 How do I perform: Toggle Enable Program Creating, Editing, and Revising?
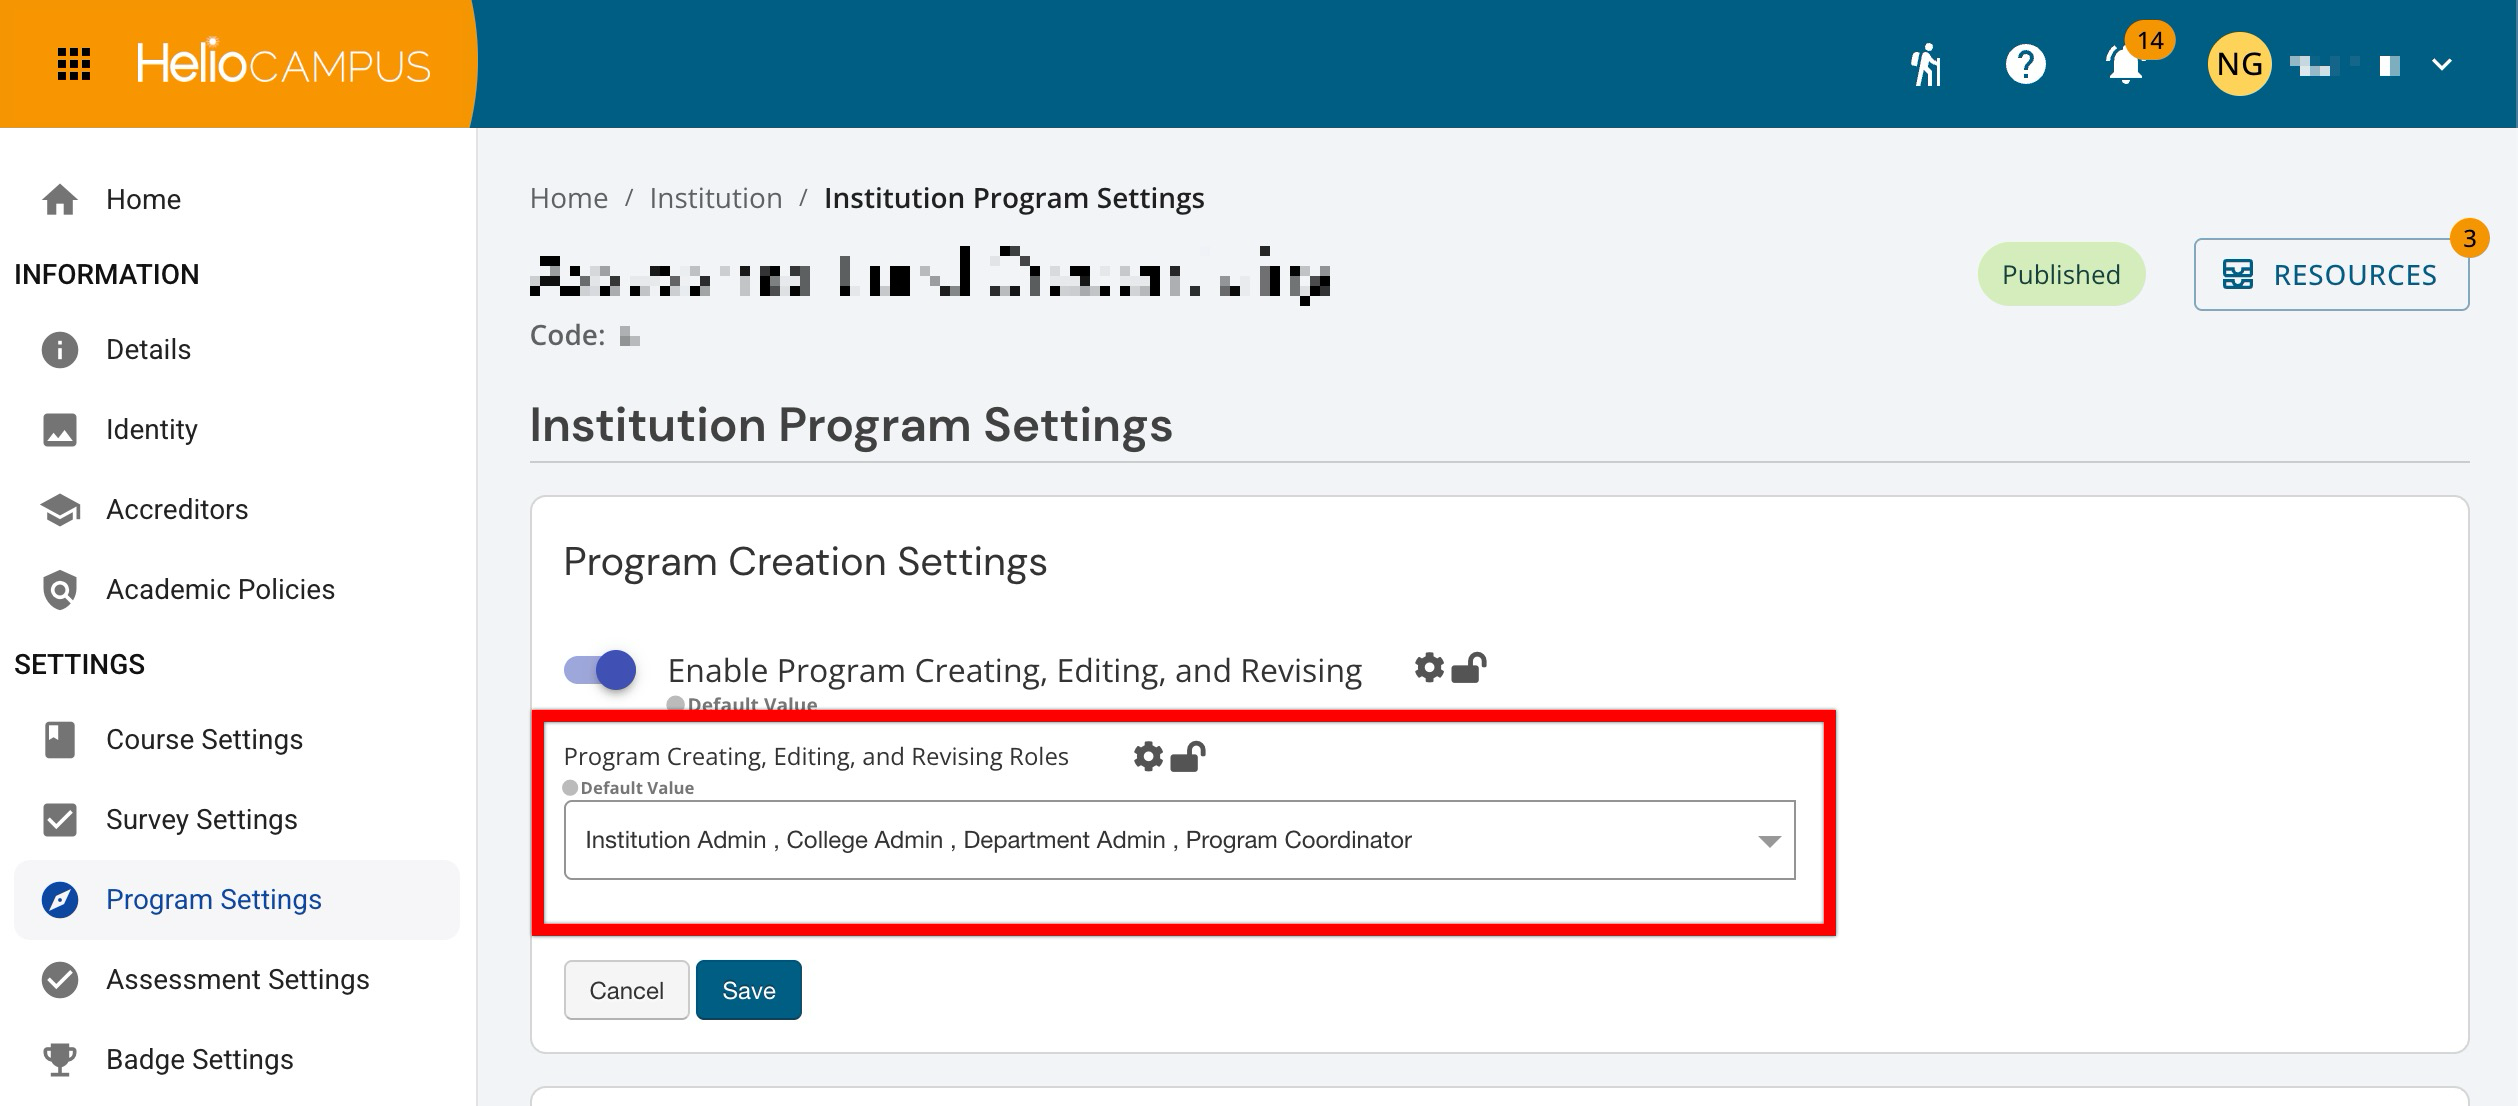click(600, 669)
